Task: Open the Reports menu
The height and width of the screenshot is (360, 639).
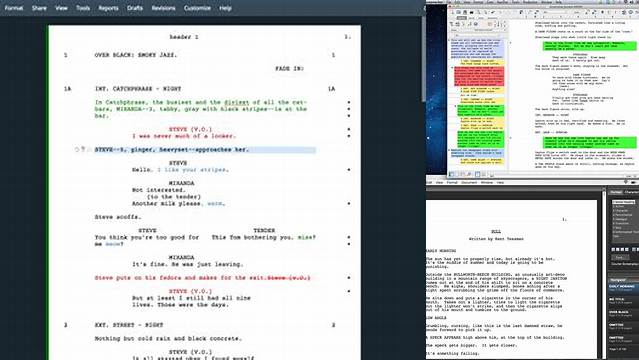Action: point(108,8)
